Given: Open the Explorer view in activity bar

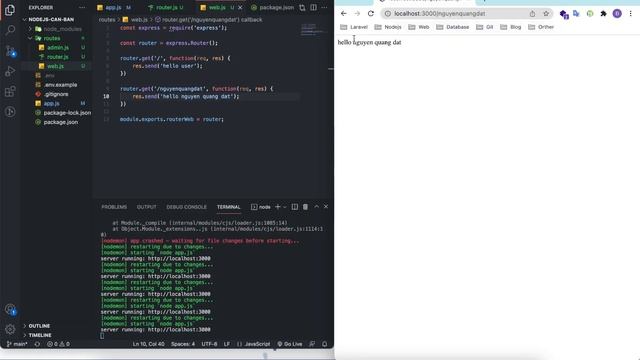Looking at the screenshot, I should click(10, 9).
